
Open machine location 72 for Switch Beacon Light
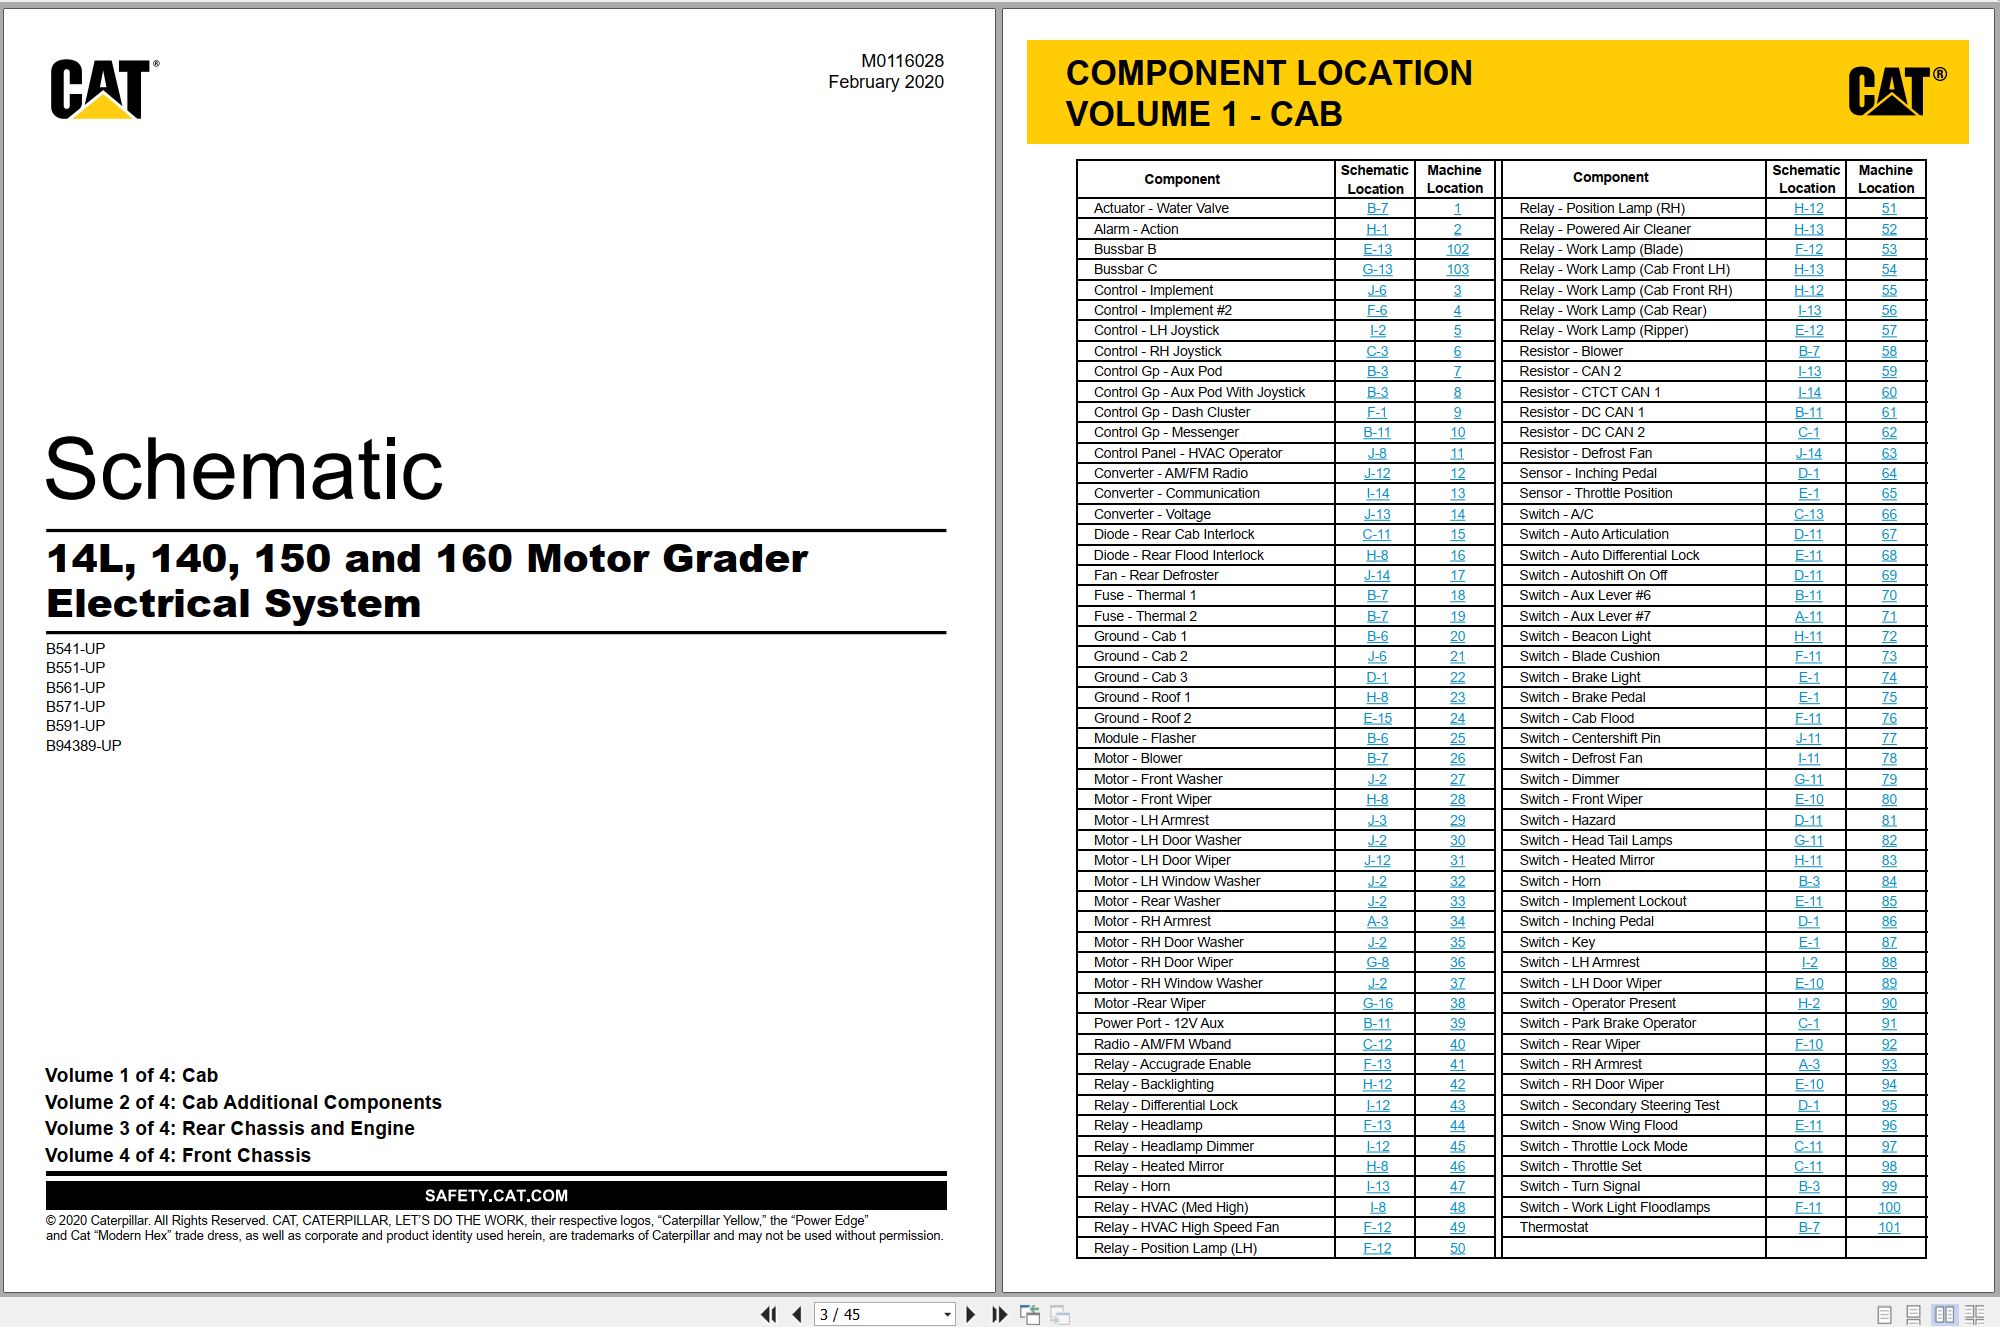(1888, 636)
